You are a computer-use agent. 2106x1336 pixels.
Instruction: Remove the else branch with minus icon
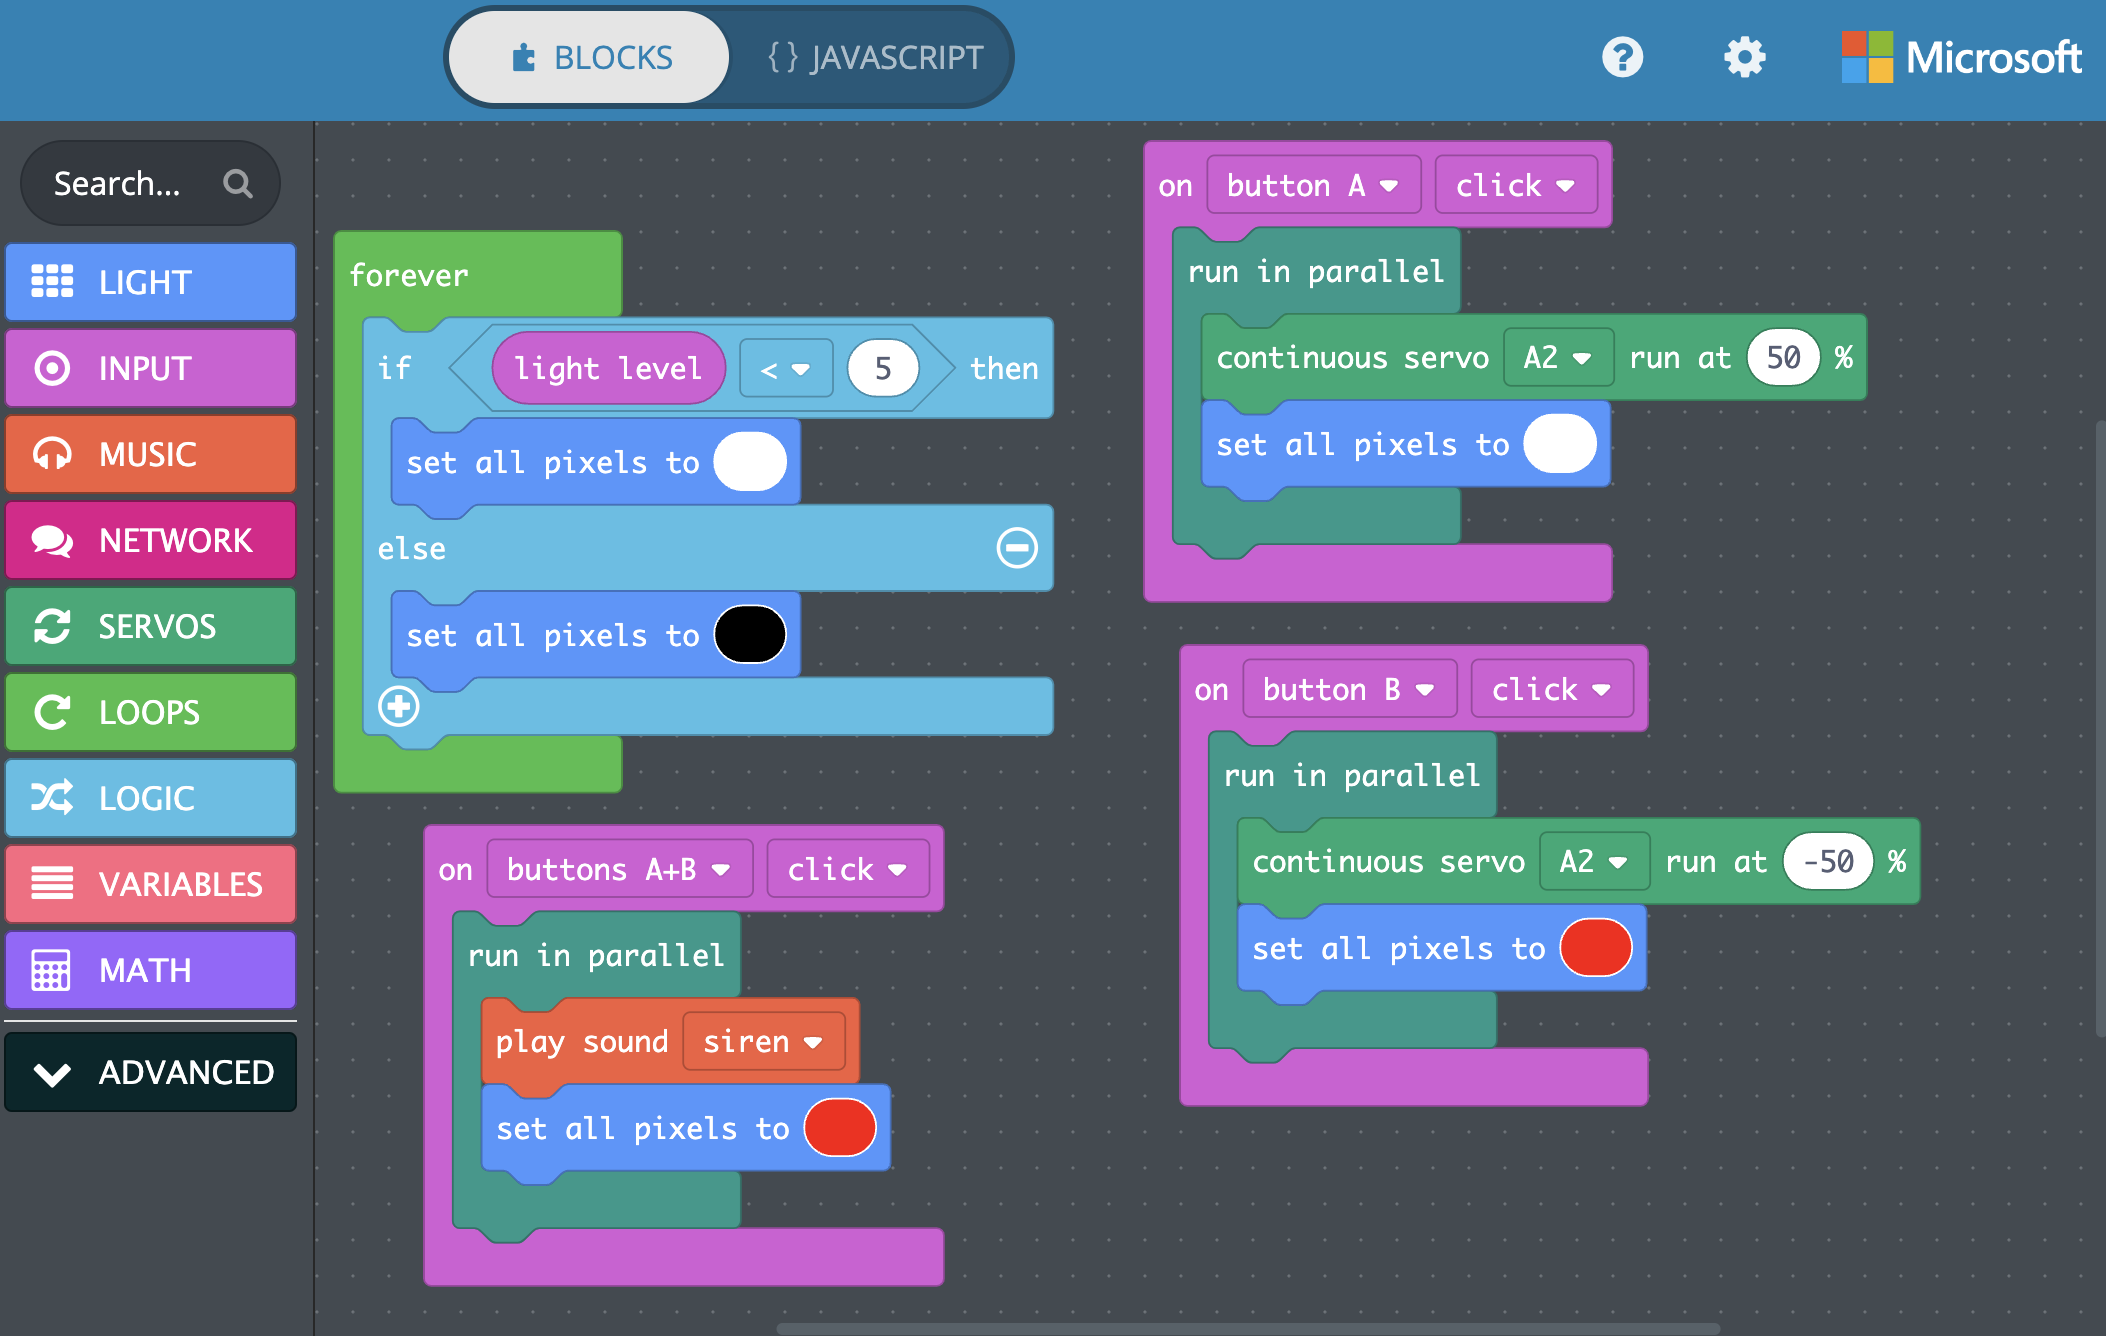[1017, 548]
